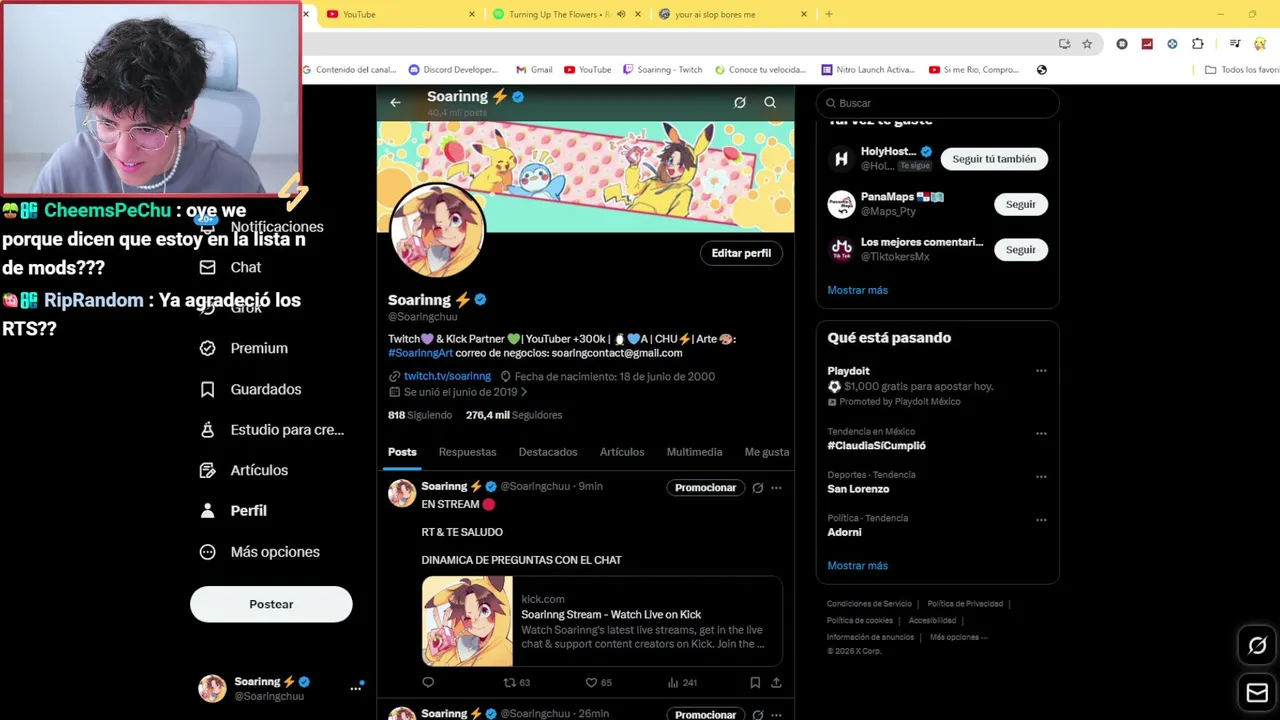Switch to the Me gusta tab
This screenshot has width=1280, height=720.
[767, 452]
